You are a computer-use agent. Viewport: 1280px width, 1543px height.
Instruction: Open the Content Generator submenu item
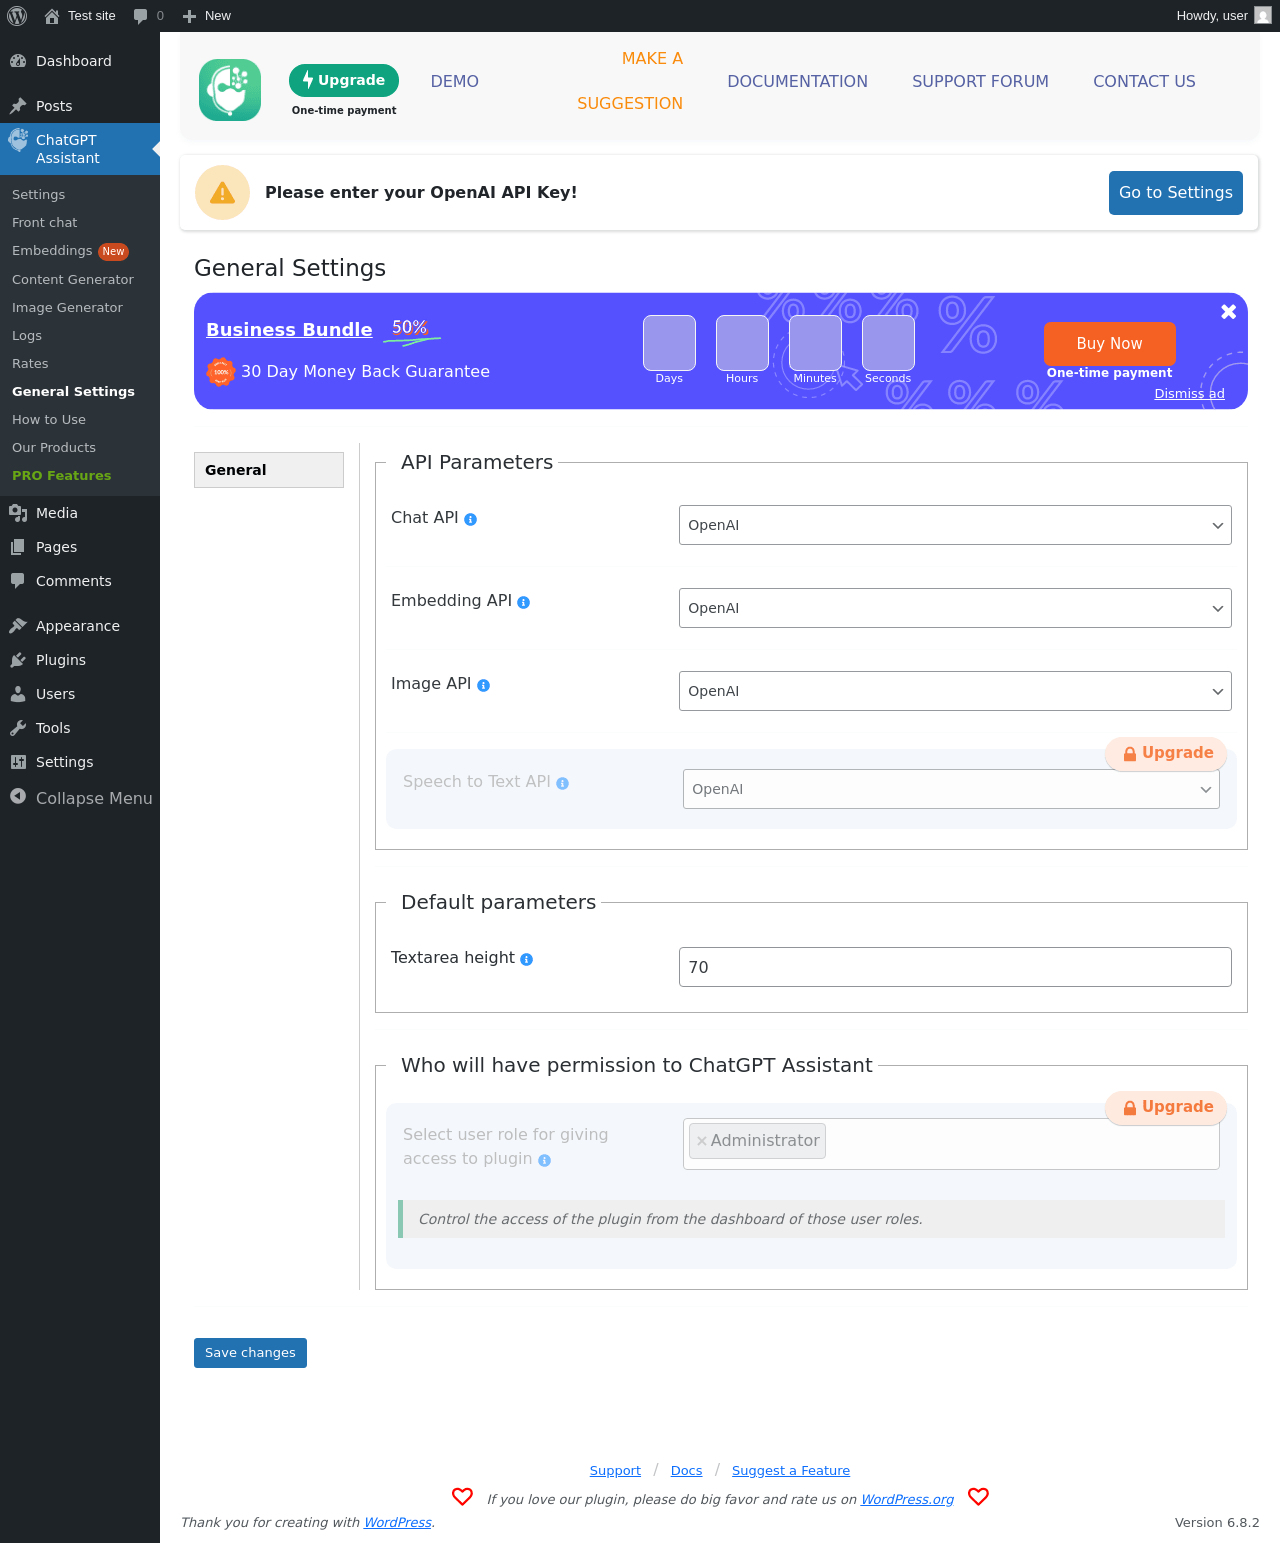point(73,280)
